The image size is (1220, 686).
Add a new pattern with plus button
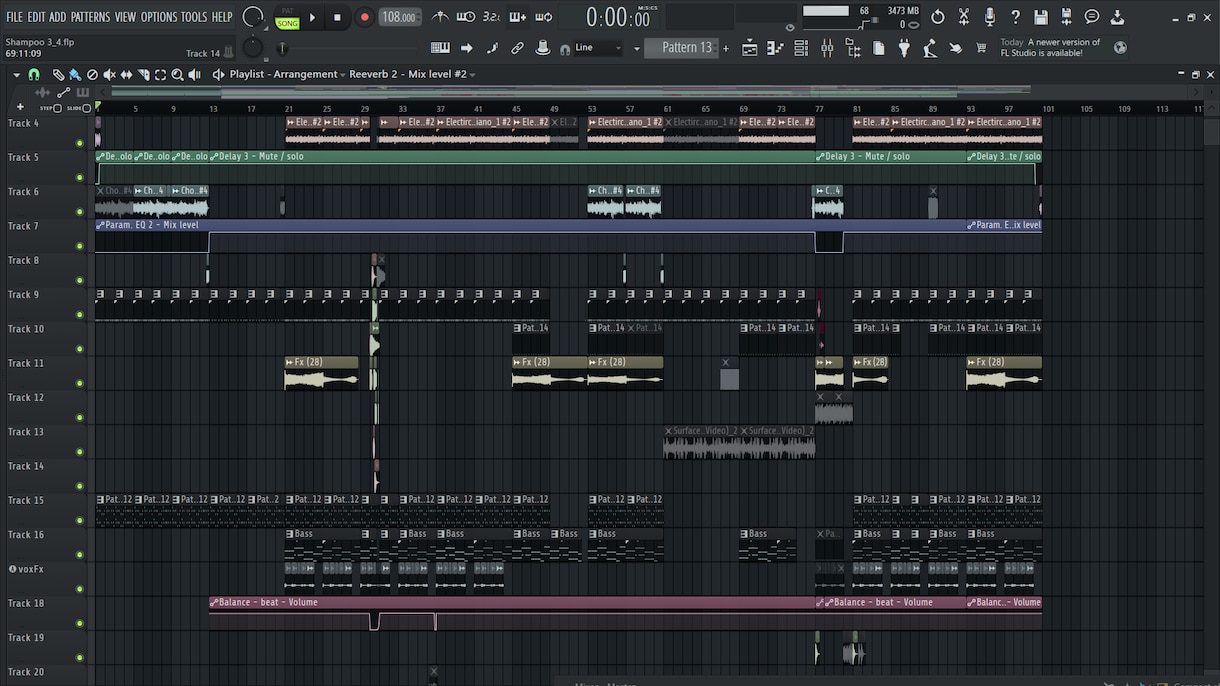(x=726, y=48)
